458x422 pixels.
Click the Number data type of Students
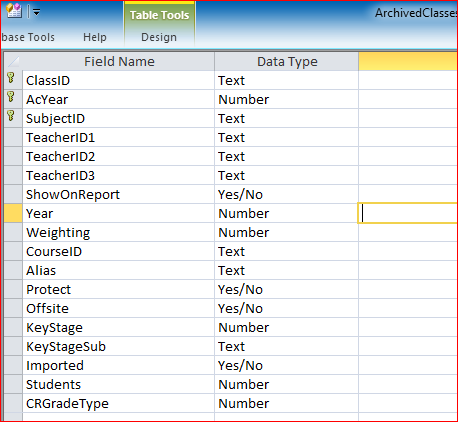click(x=244, y=385)
